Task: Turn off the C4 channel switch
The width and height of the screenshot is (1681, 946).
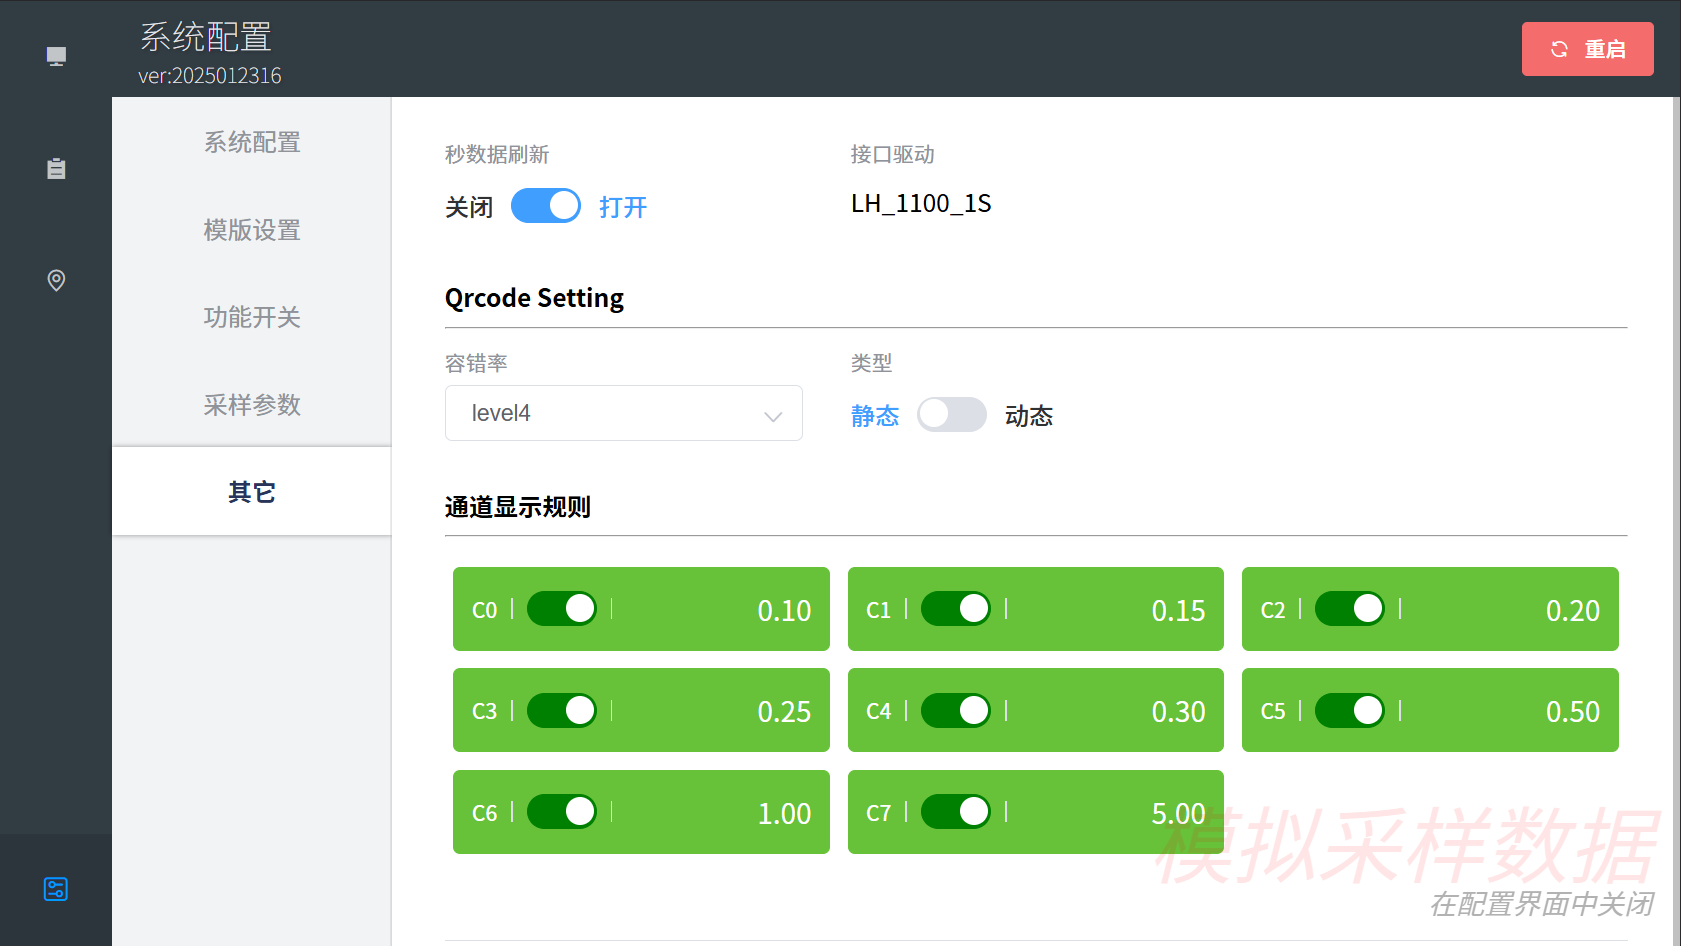Action: click(x=955, y=710)
